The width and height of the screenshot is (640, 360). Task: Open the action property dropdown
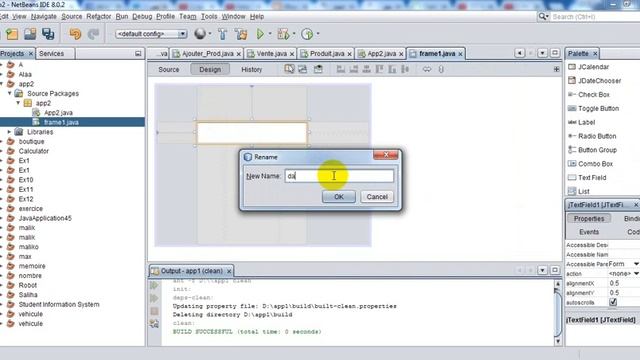tap(636, 273)
